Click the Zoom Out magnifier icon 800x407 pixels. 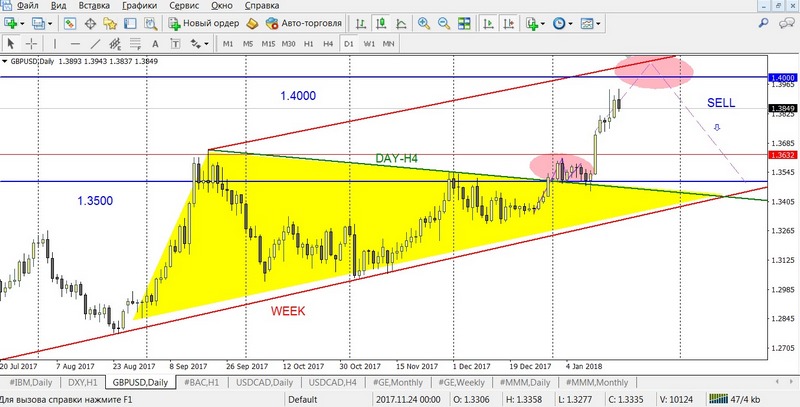pyautogui.click(x=442, y=23)
